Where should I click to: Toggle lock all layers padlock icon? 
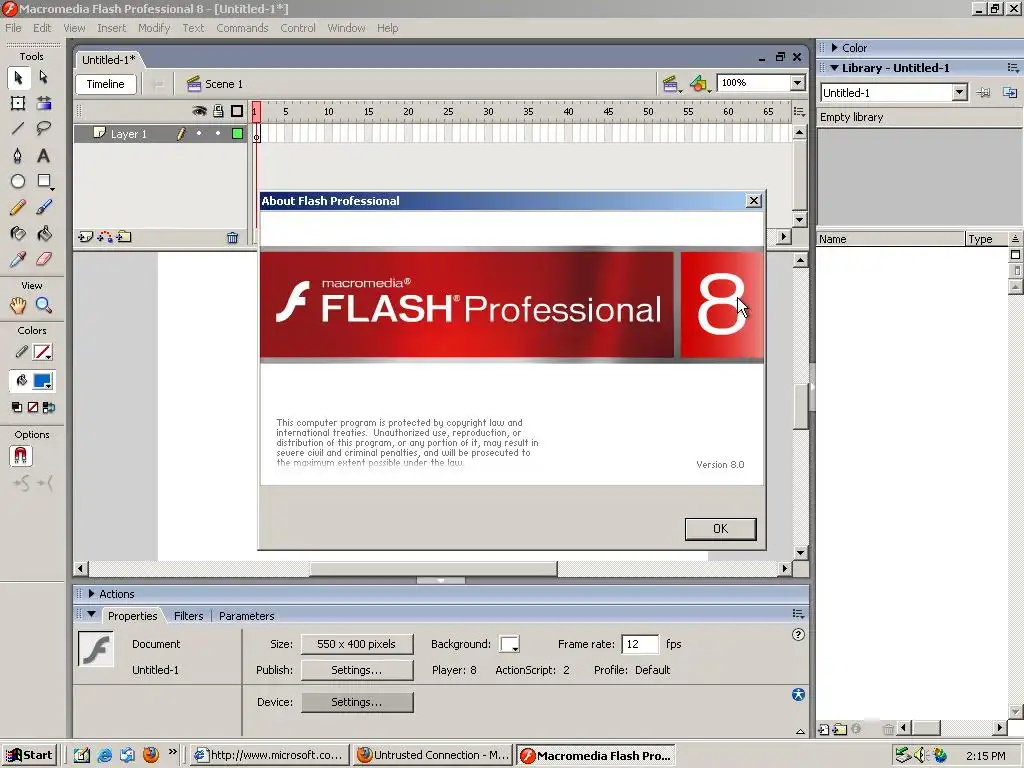[x=219, y=112]
